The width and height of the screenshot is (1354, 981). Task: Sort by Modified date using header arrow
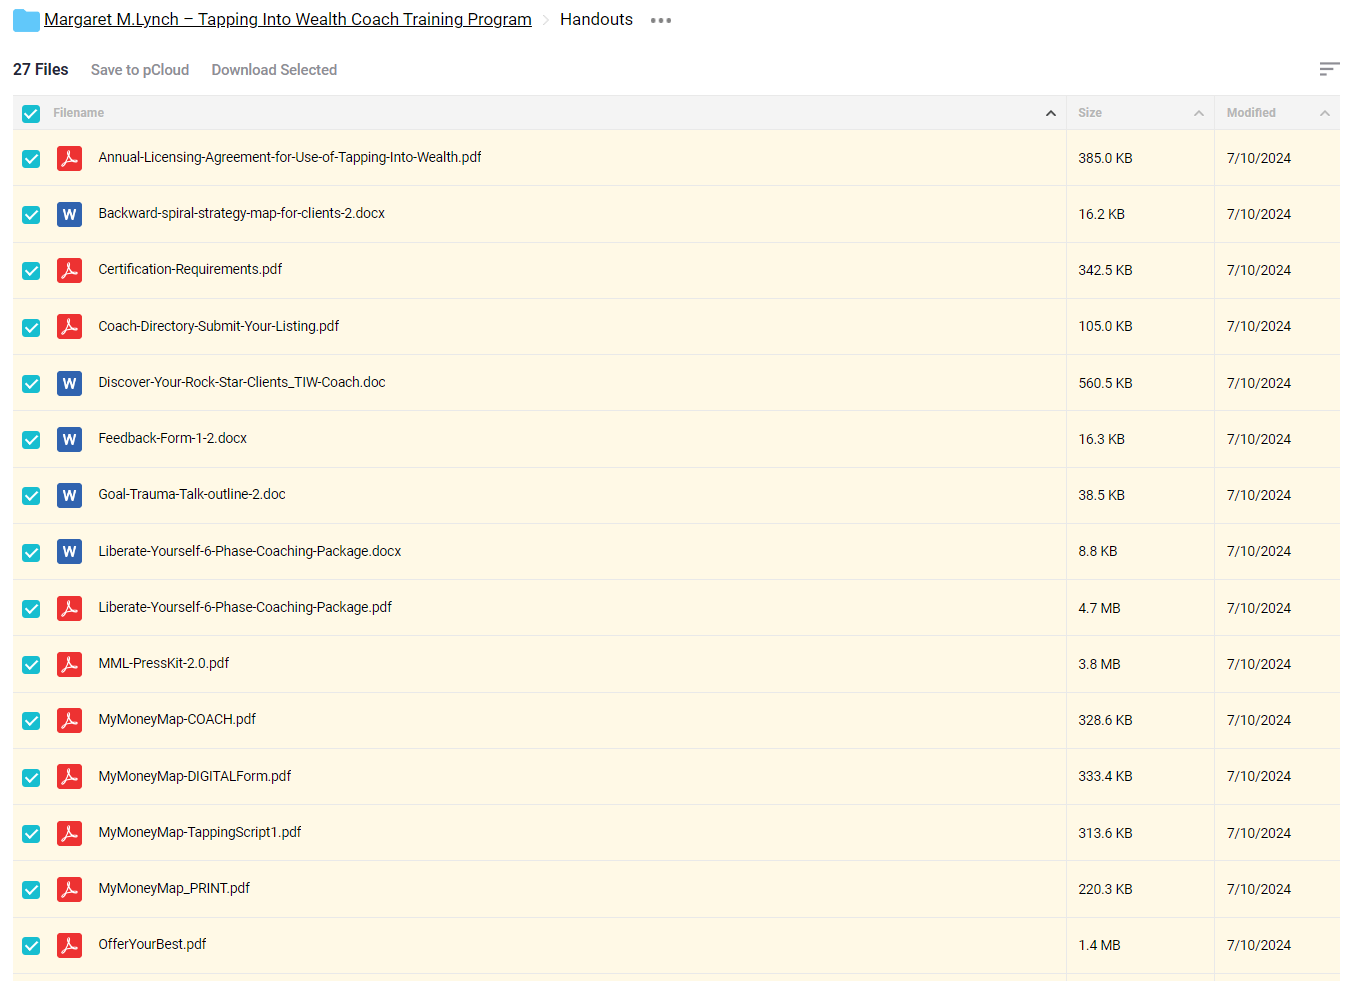point(1325,113)
